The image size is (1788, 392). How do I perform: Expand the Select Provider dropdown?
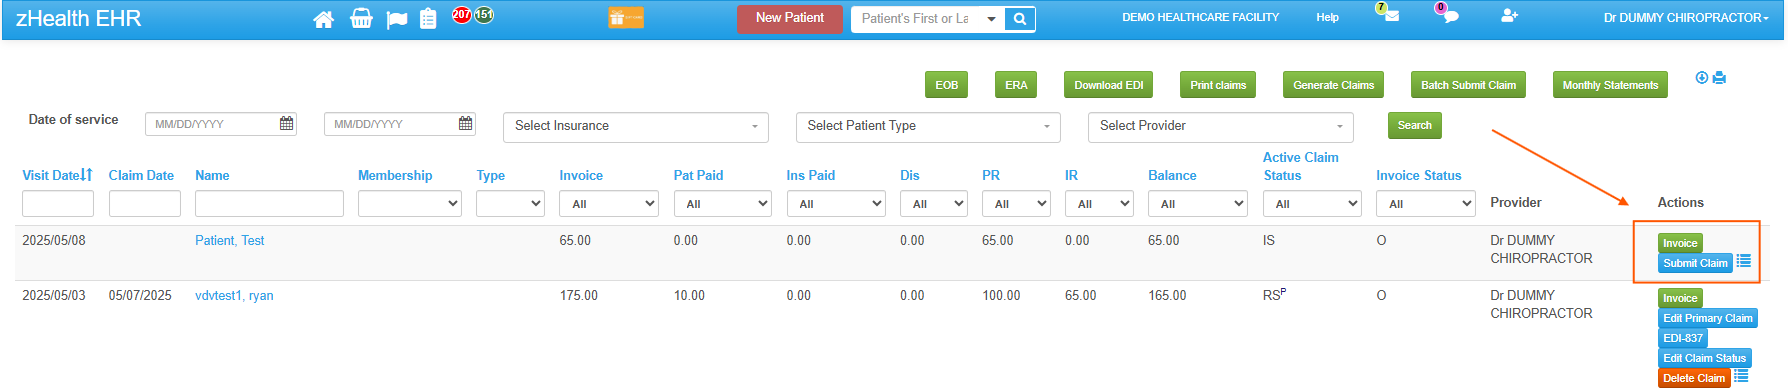pyautogui.click(x=1221, y=126)
